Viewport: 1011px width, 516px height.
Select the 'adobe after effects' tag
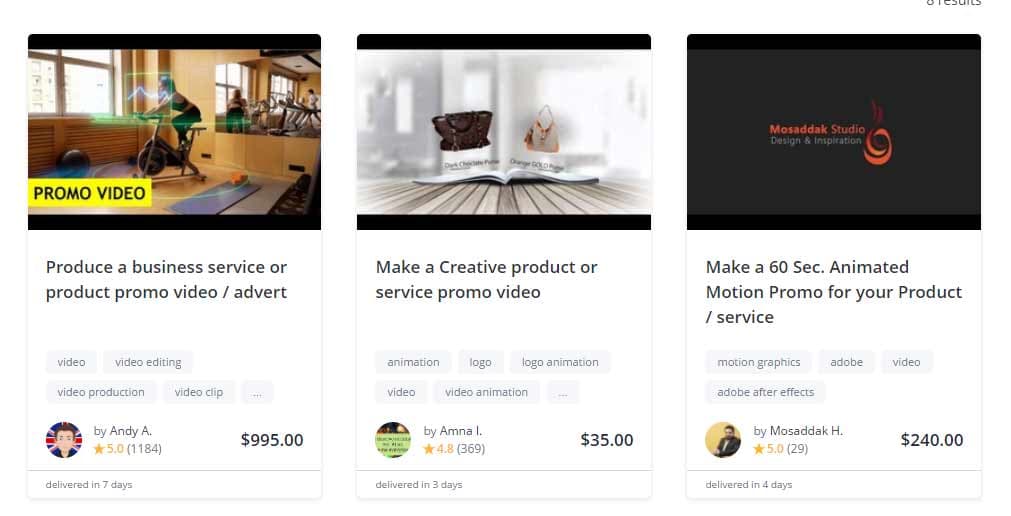pos(765,392)
